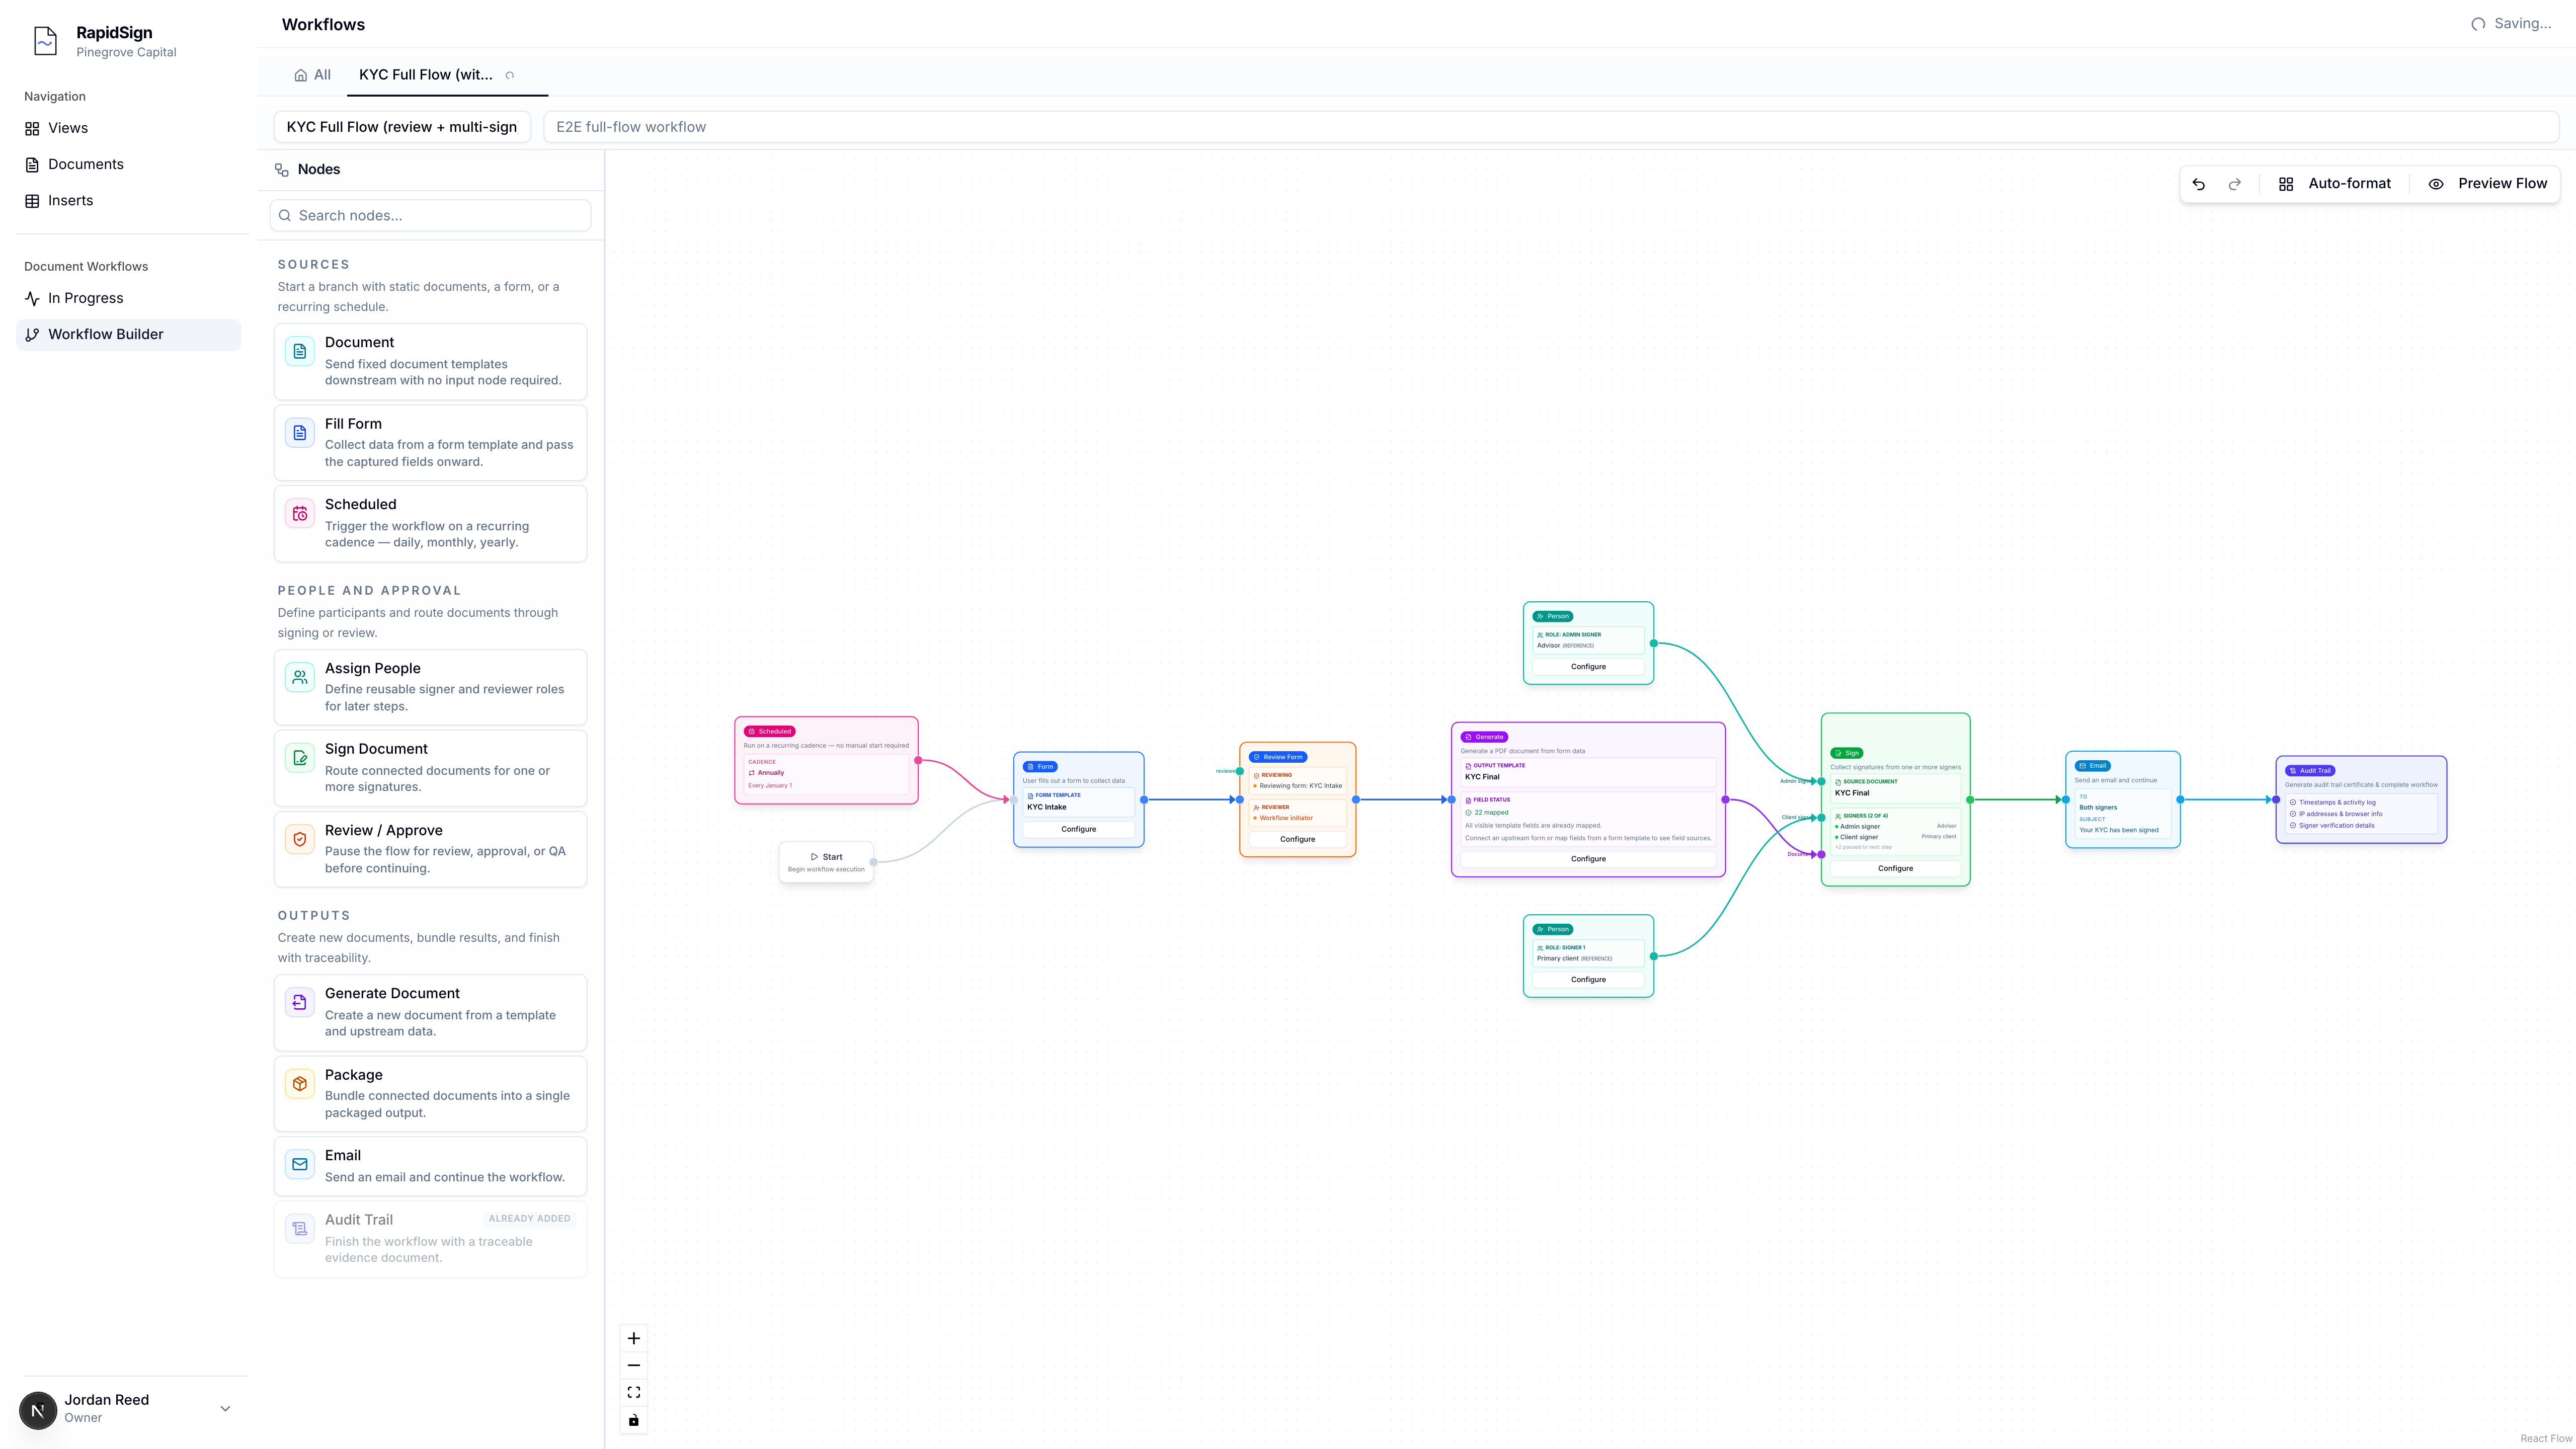2576x1449 pixels.
Task: Click the ALREADY ADDED label
Action: (529, 1219)
